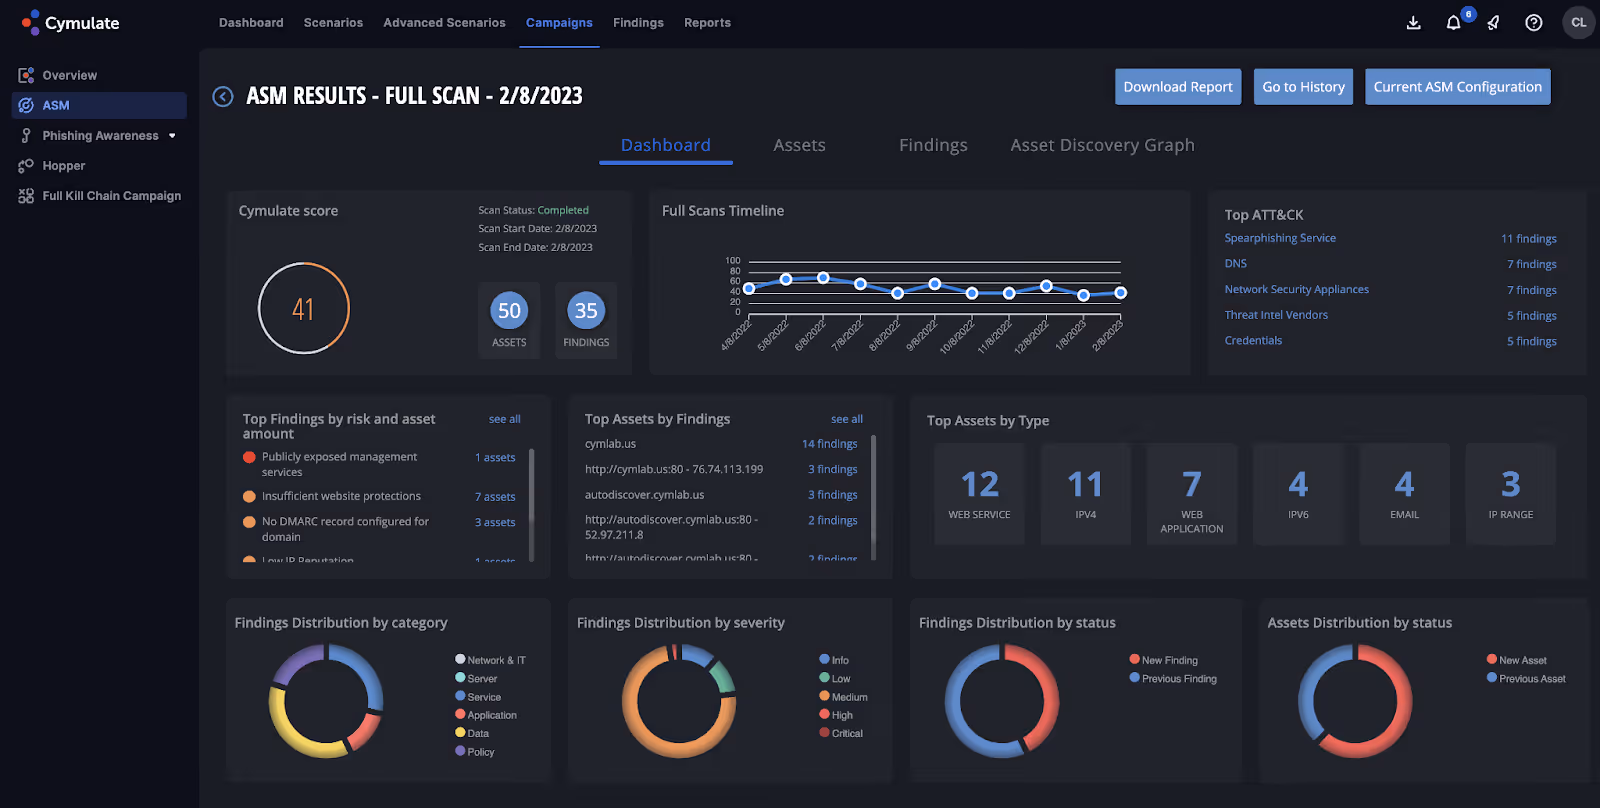Toggle the Critical severity legend swatch
Image resolution: width=1600 pixels, height=808 pixels.
(x=824, y=733)
